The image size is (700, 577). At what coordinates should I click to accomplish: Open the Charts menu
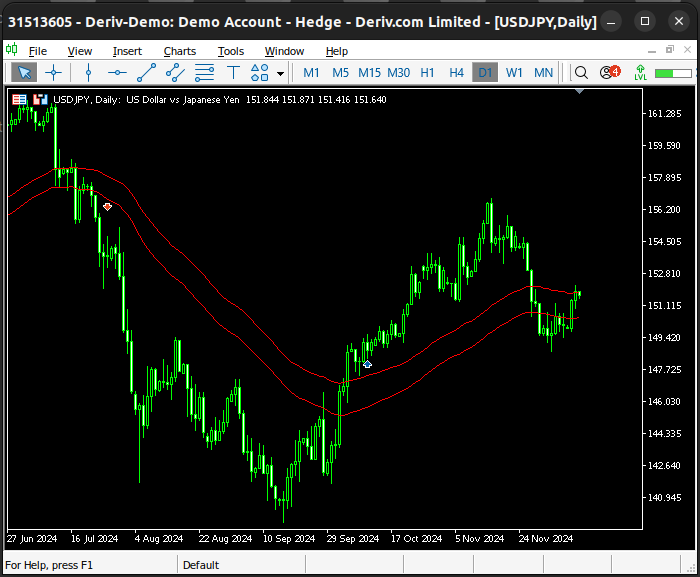click(179, 51)
